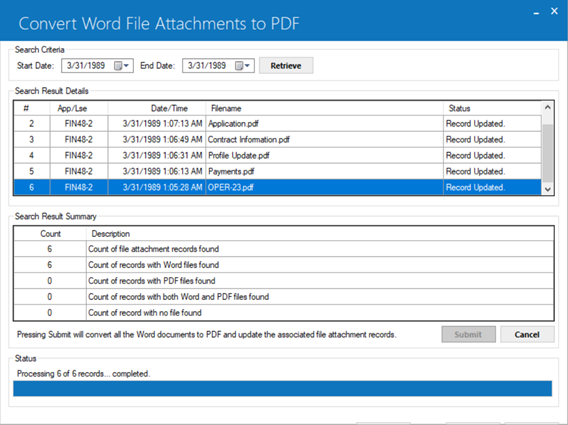The width and height of the screenshot is (568, 425).
Task: Click the results list scroll up arrow
Action: (548, 108)
